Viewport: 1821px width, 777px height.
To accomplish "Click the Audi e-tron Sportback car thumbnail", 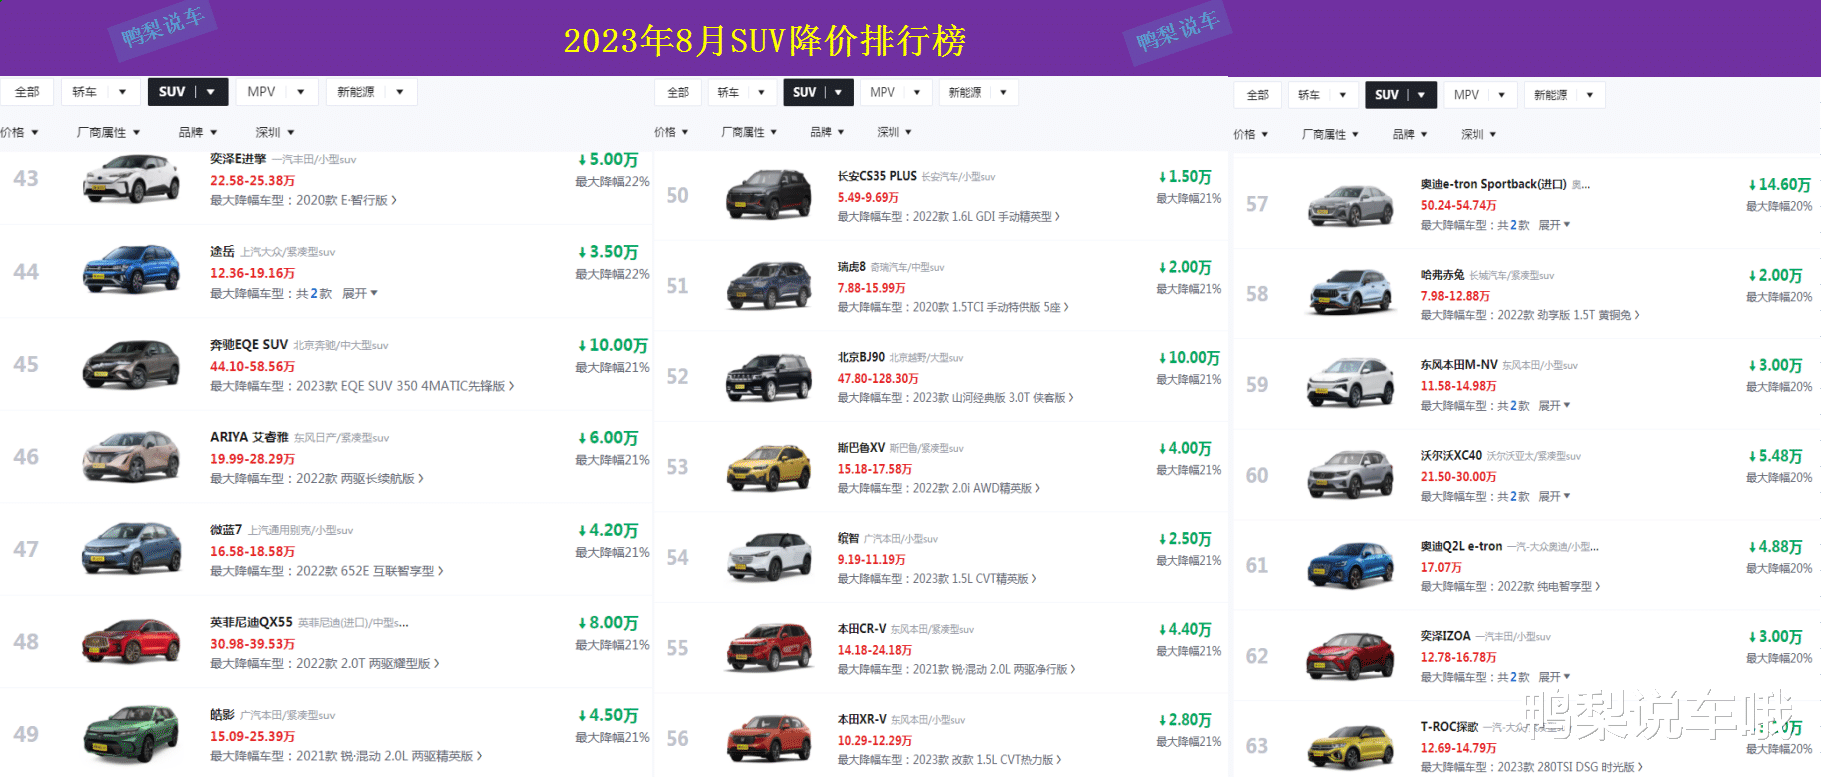I will (1350, 206).
